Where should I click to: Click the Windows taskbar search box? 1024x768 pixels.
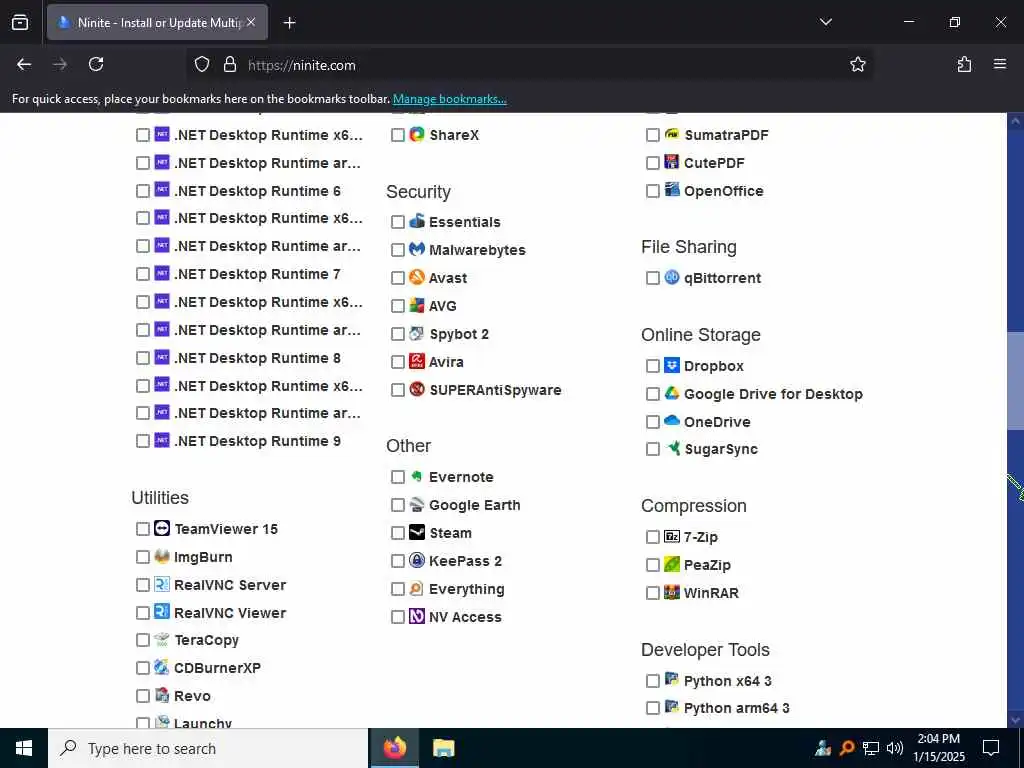tap(208, 748)
